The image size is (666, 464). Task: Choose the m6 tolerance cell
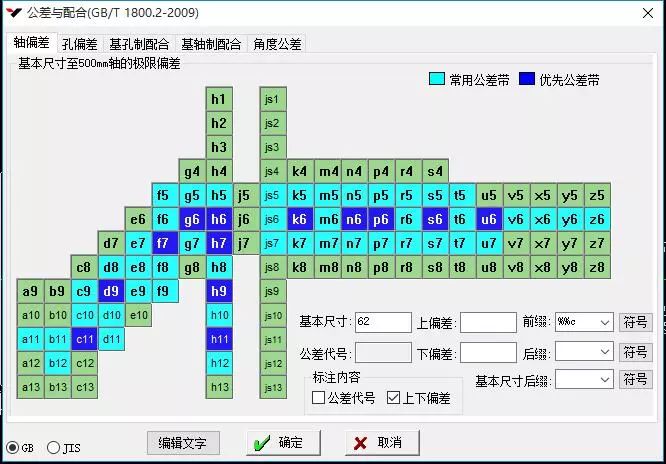(327, 219)
